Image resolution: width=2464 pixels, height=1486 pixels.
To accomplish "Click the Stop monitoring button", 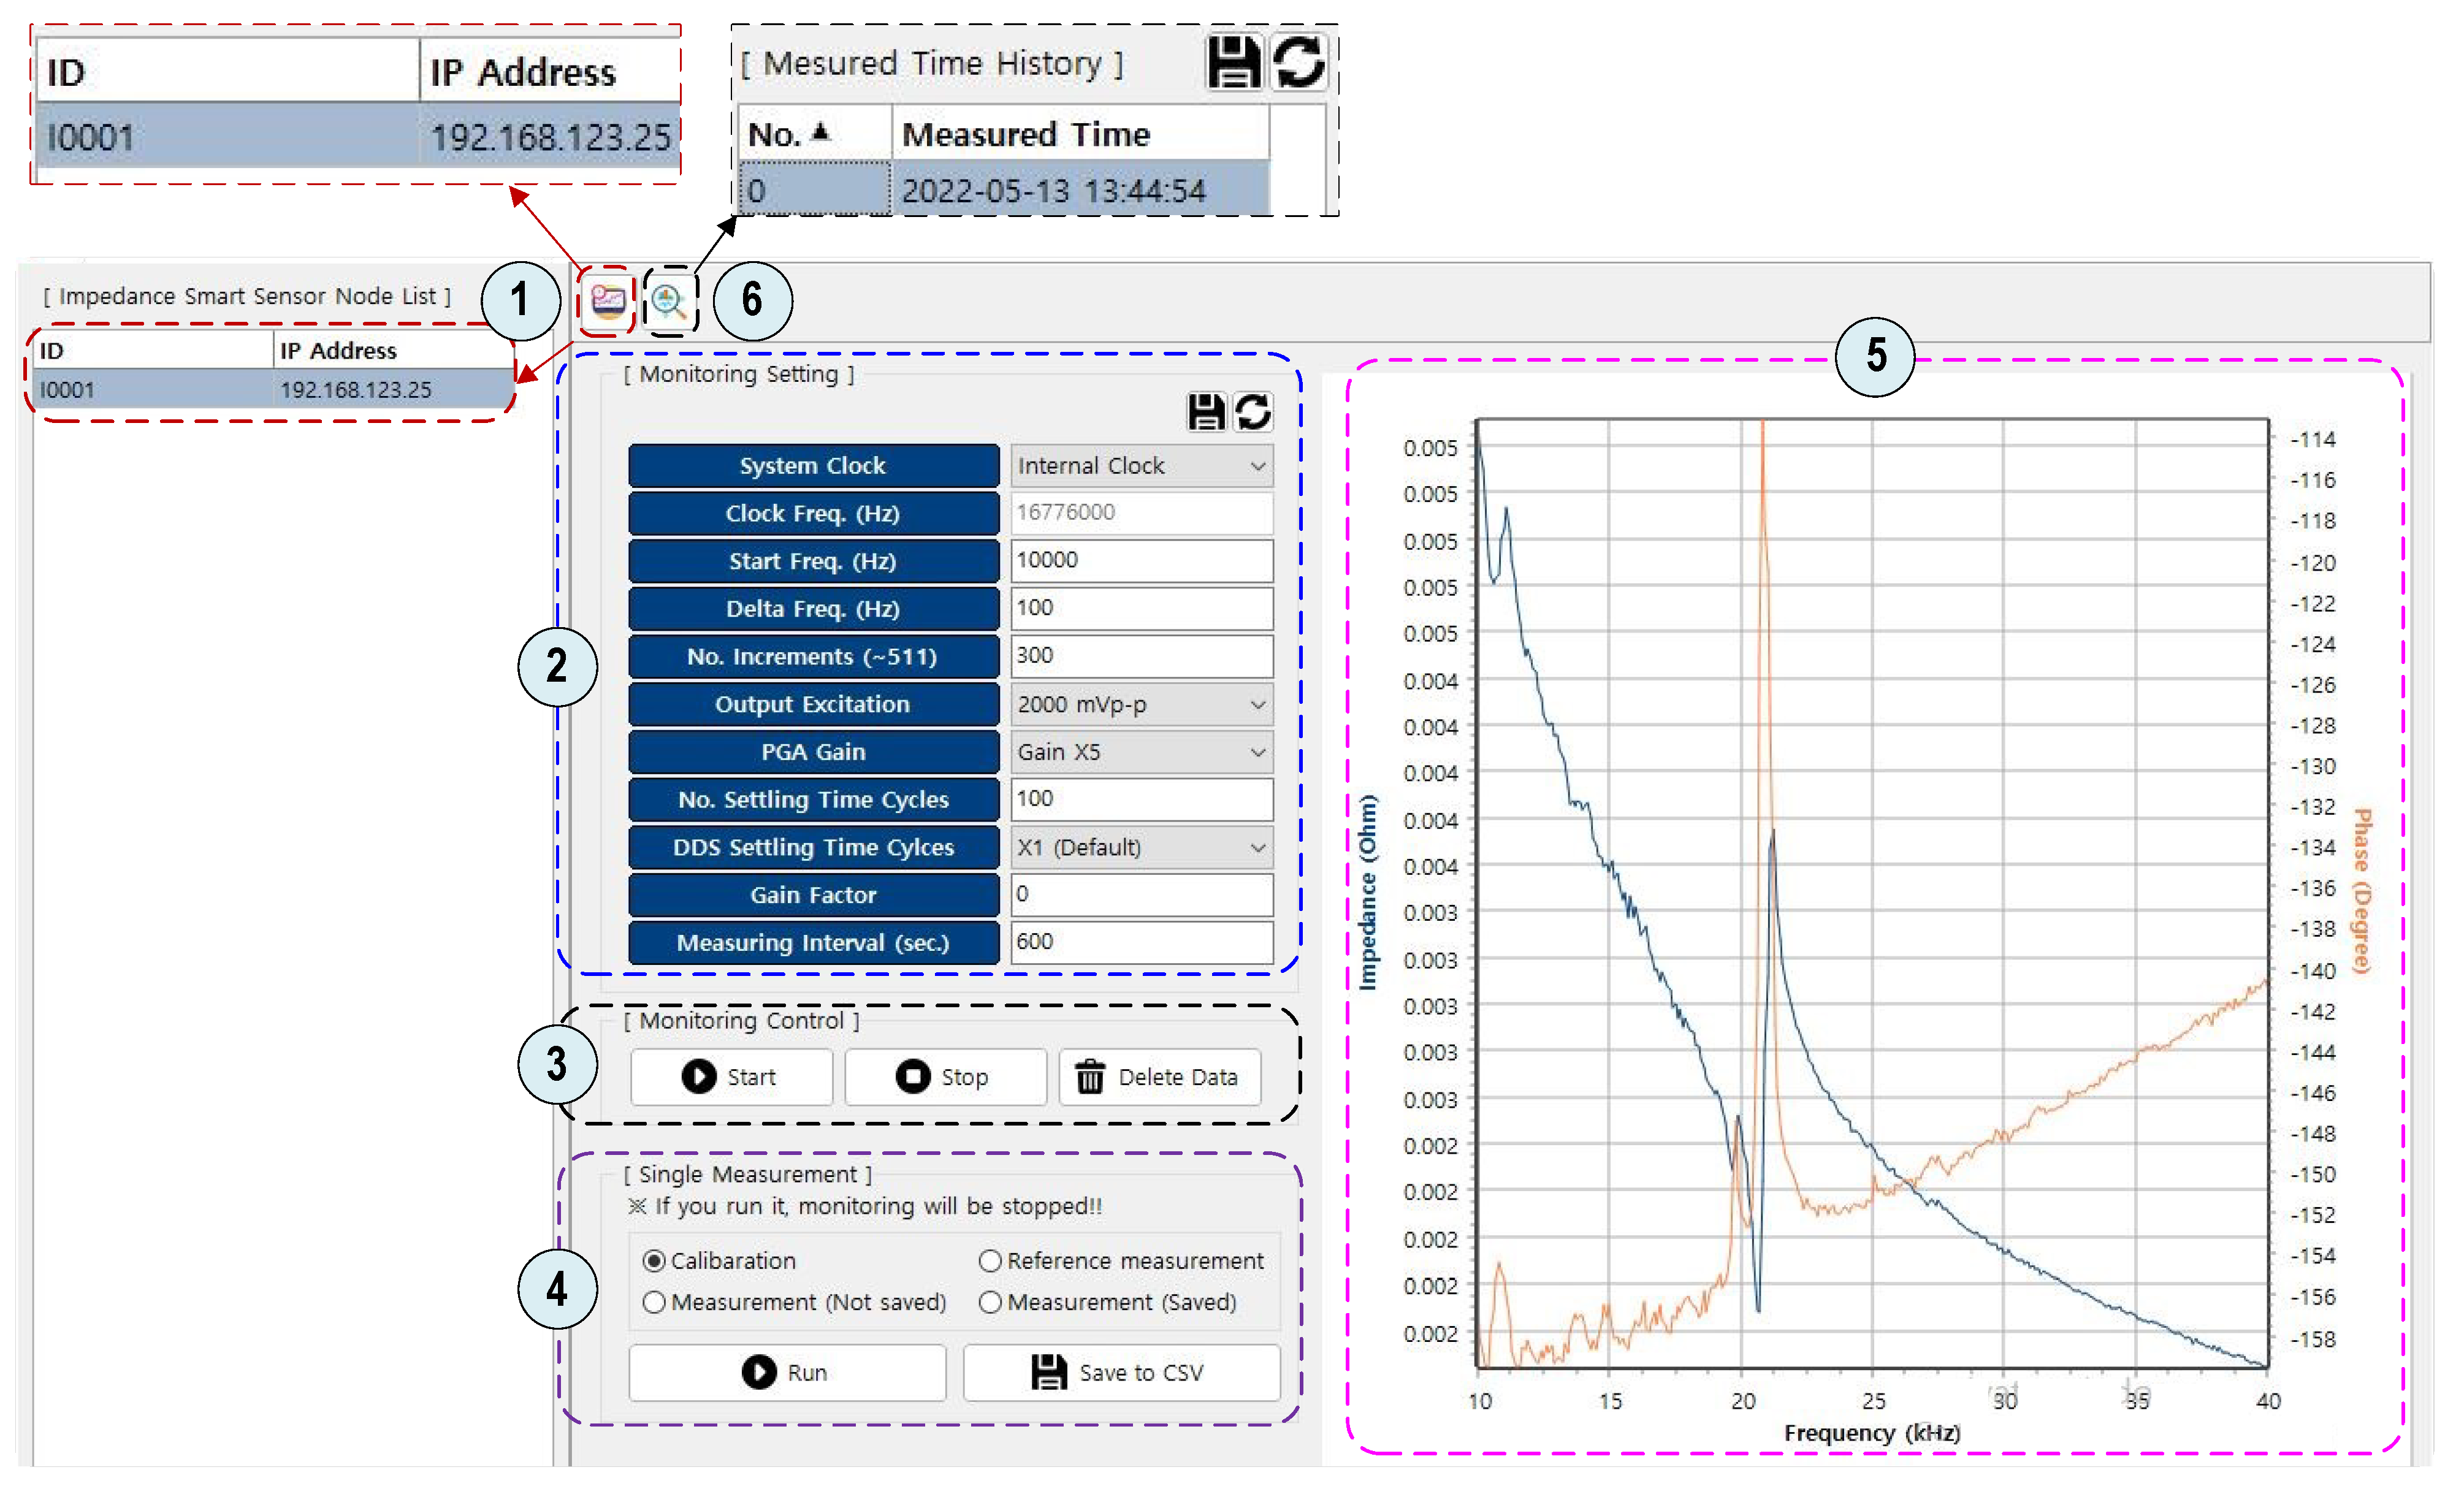I will (945, 1077).
